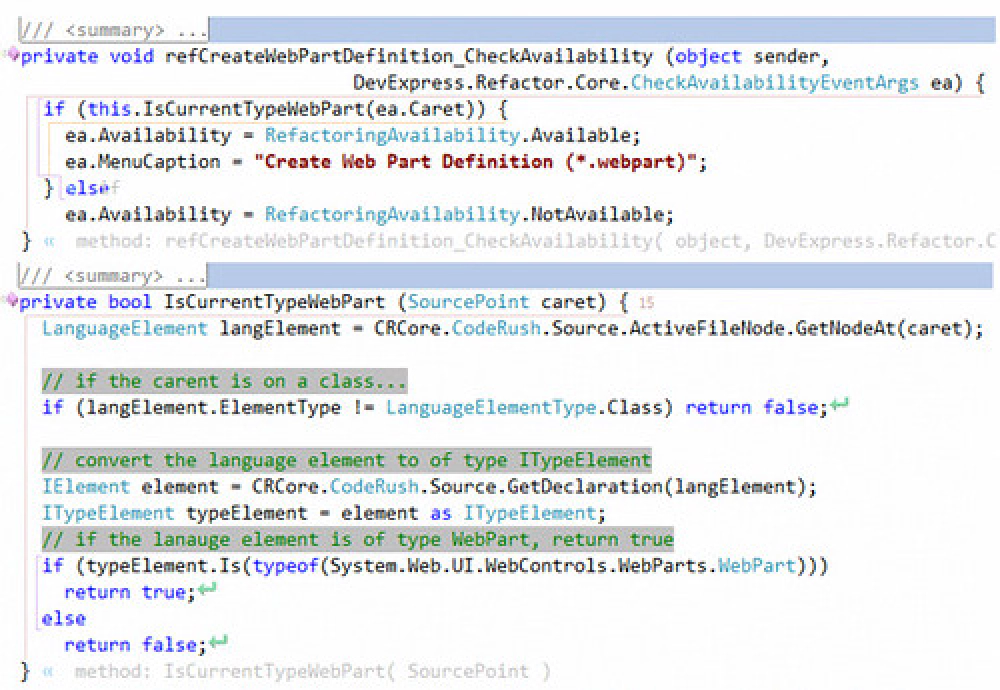Screen dimensions: 1000x690
Task: Click the faded hint 'method: refCreateWebPartDefinition_CheckAvailability('
Action: tap(369, 242)
